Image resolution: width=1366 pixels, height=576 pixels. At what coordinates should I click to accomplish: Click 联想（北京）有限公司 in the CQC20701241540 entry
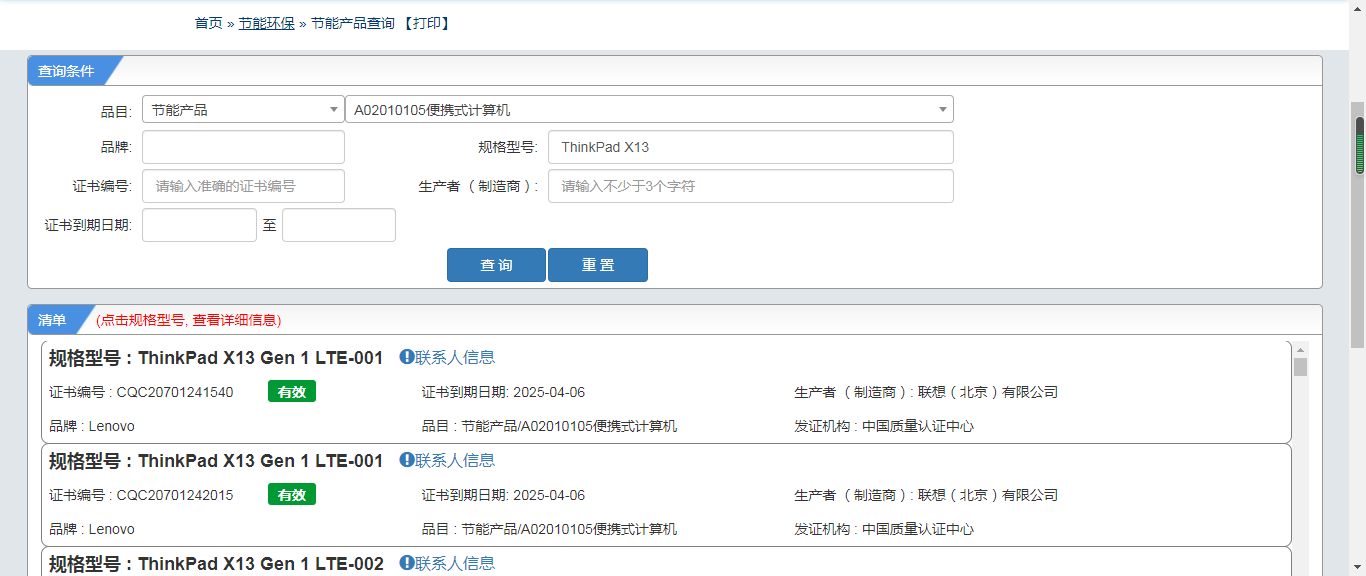(988, 392)
